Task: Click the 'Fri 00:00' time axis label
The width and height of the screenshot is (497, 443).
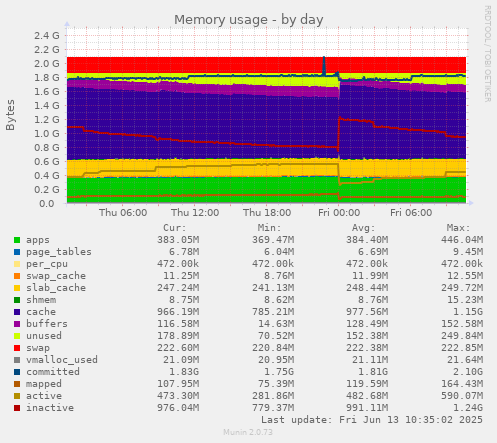Action: click(339, 213)
